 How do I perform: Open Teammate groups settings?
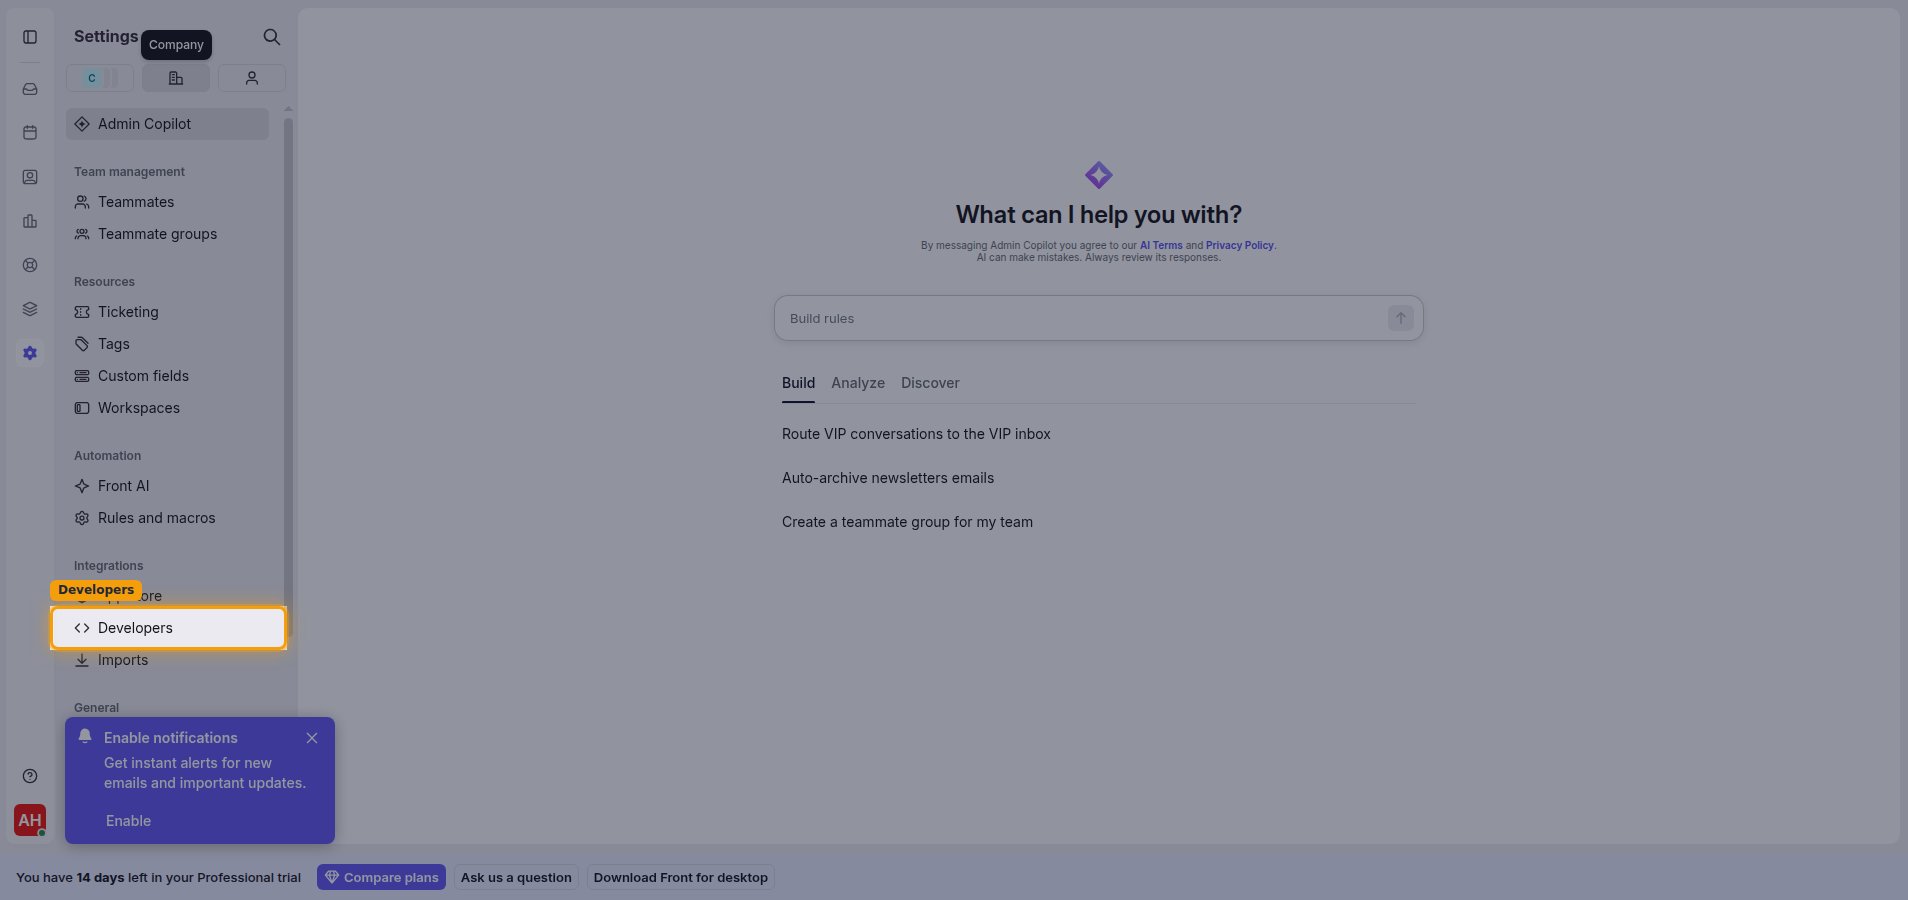click(x=167, y=234)
